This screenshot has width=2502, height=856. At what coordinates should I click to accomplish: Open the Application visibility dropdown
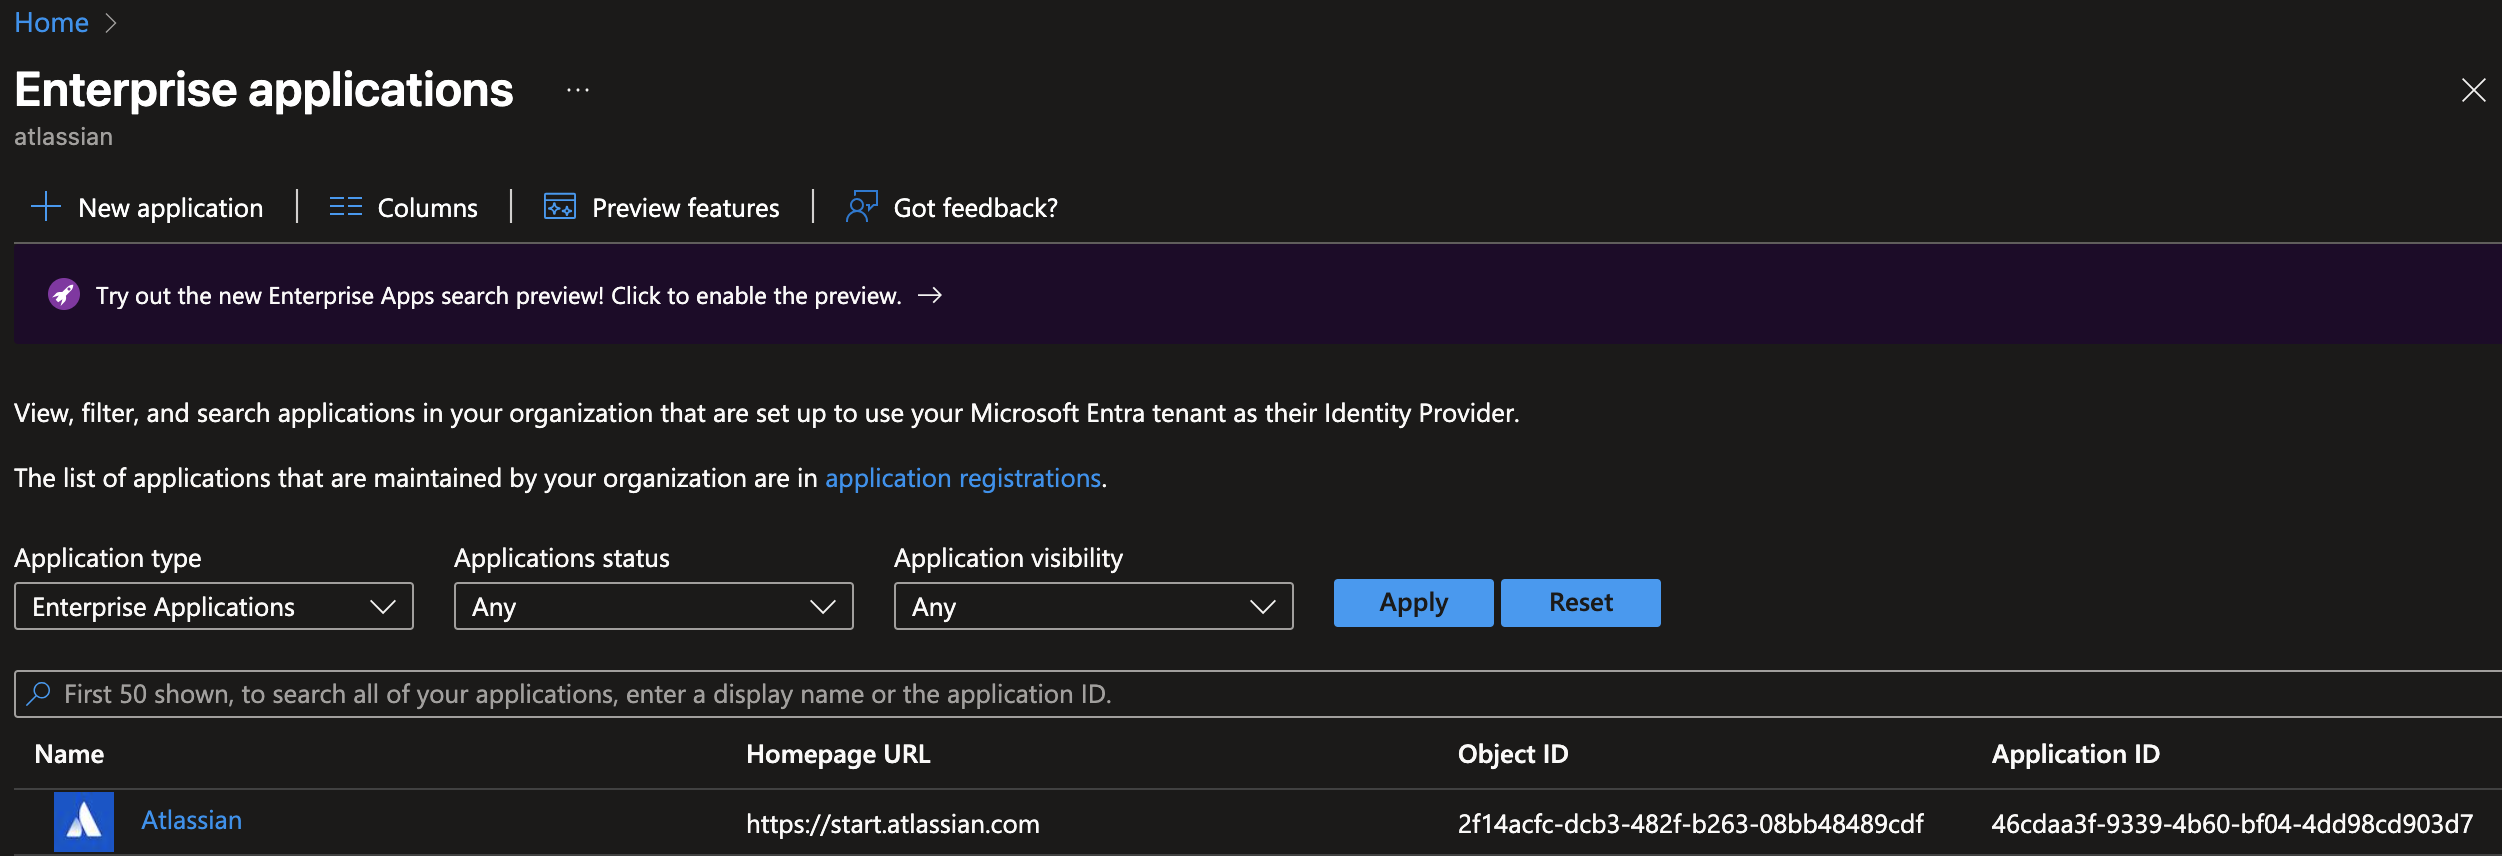(x=1093, y=607)
